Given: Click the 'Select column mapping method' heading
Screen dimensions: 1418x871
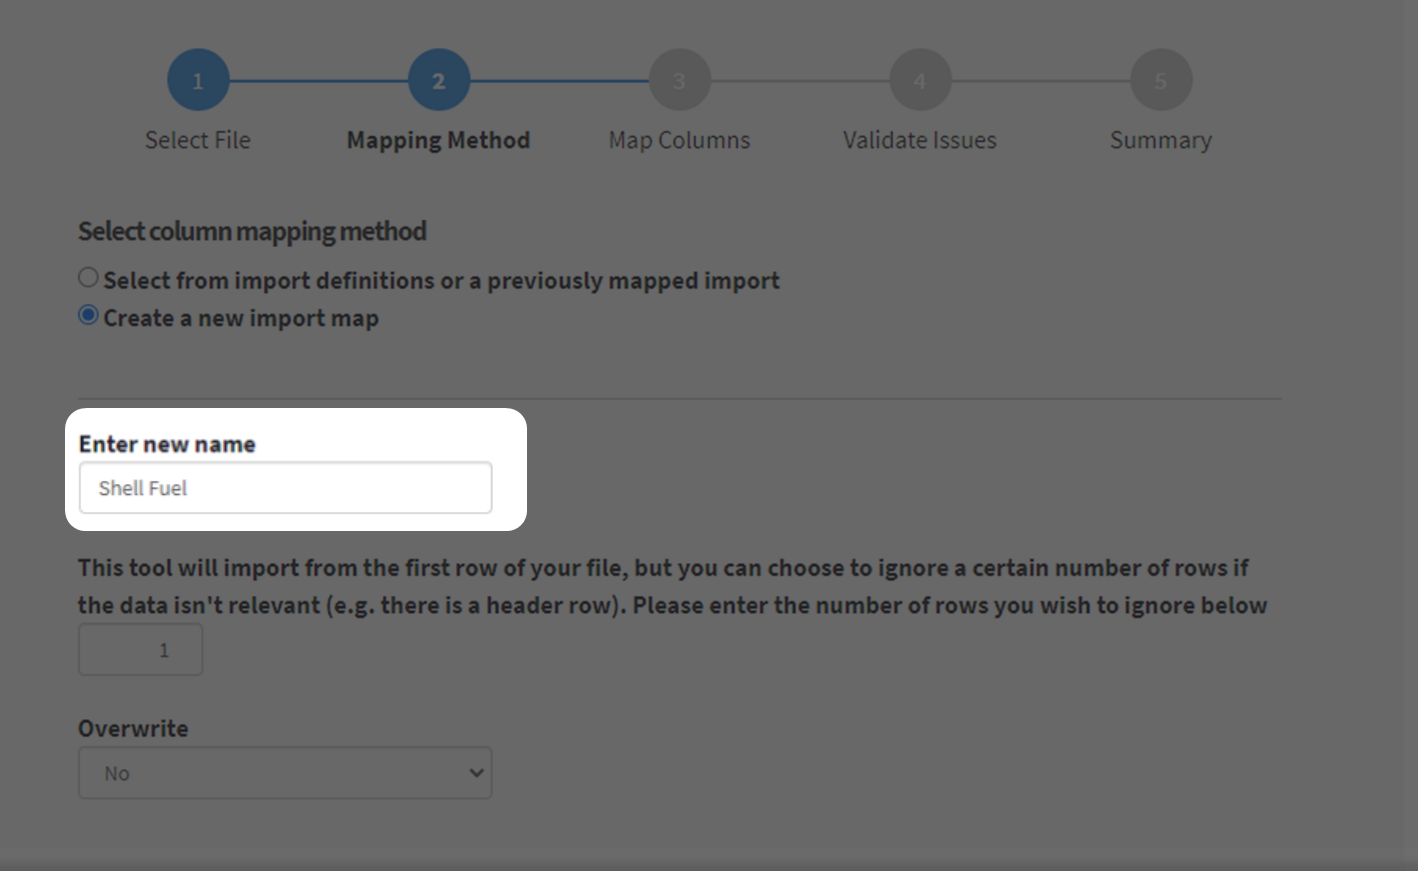Looking at the screenshot, I should [252, 231].
